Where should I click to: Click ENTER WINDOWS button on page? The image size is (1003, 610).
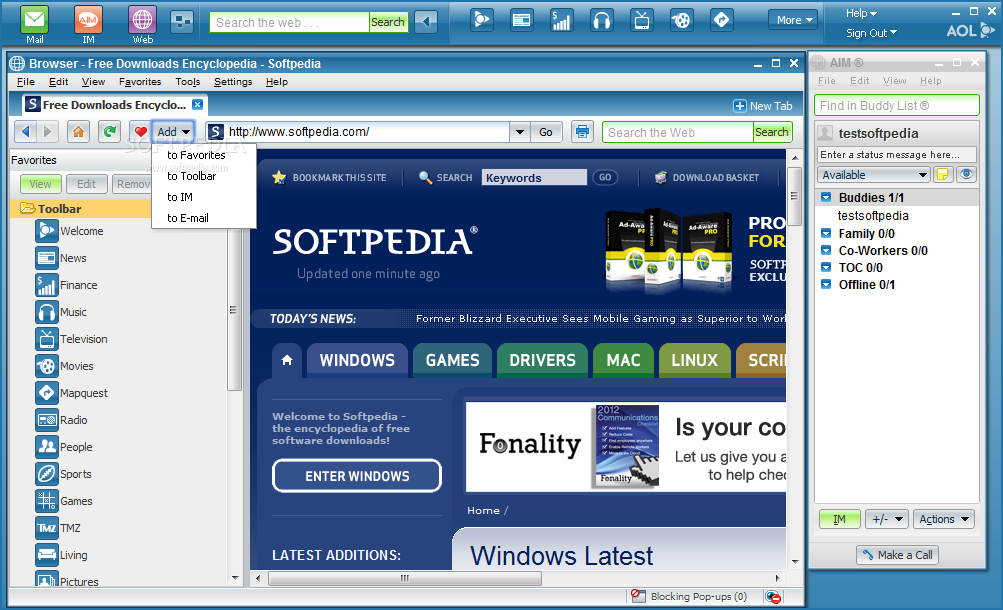pos(357,476)
